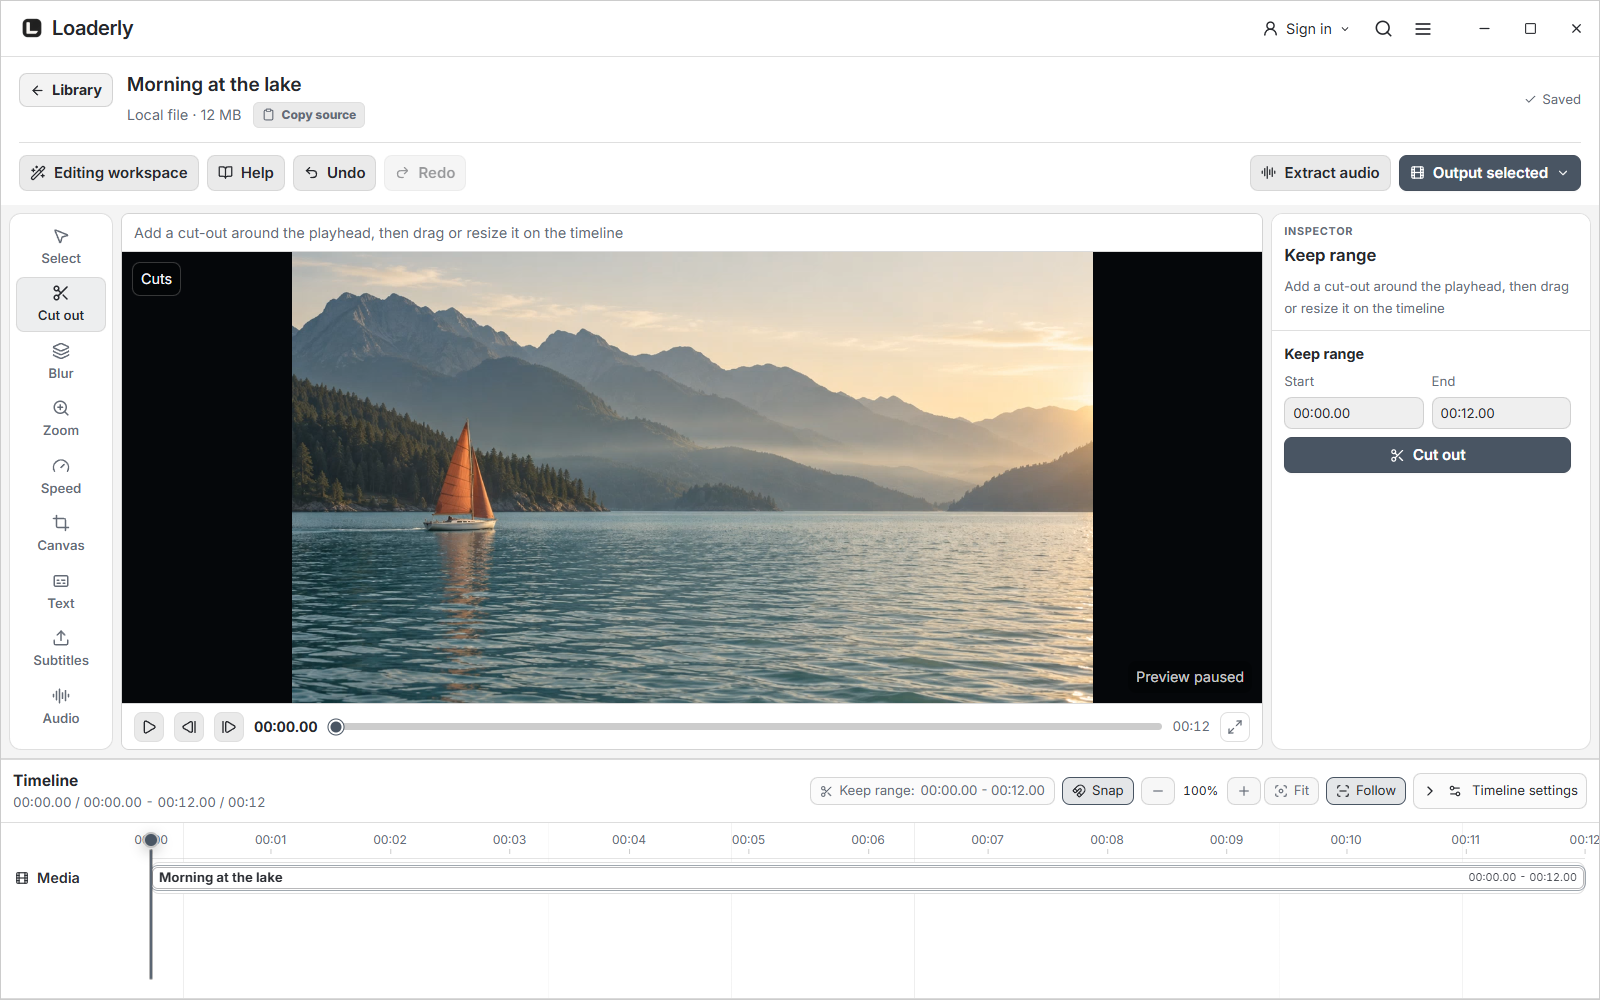The image size is (1600, 1000).
Task: Minimize the Loaderly window
Action: click(x=1484, y=29)
